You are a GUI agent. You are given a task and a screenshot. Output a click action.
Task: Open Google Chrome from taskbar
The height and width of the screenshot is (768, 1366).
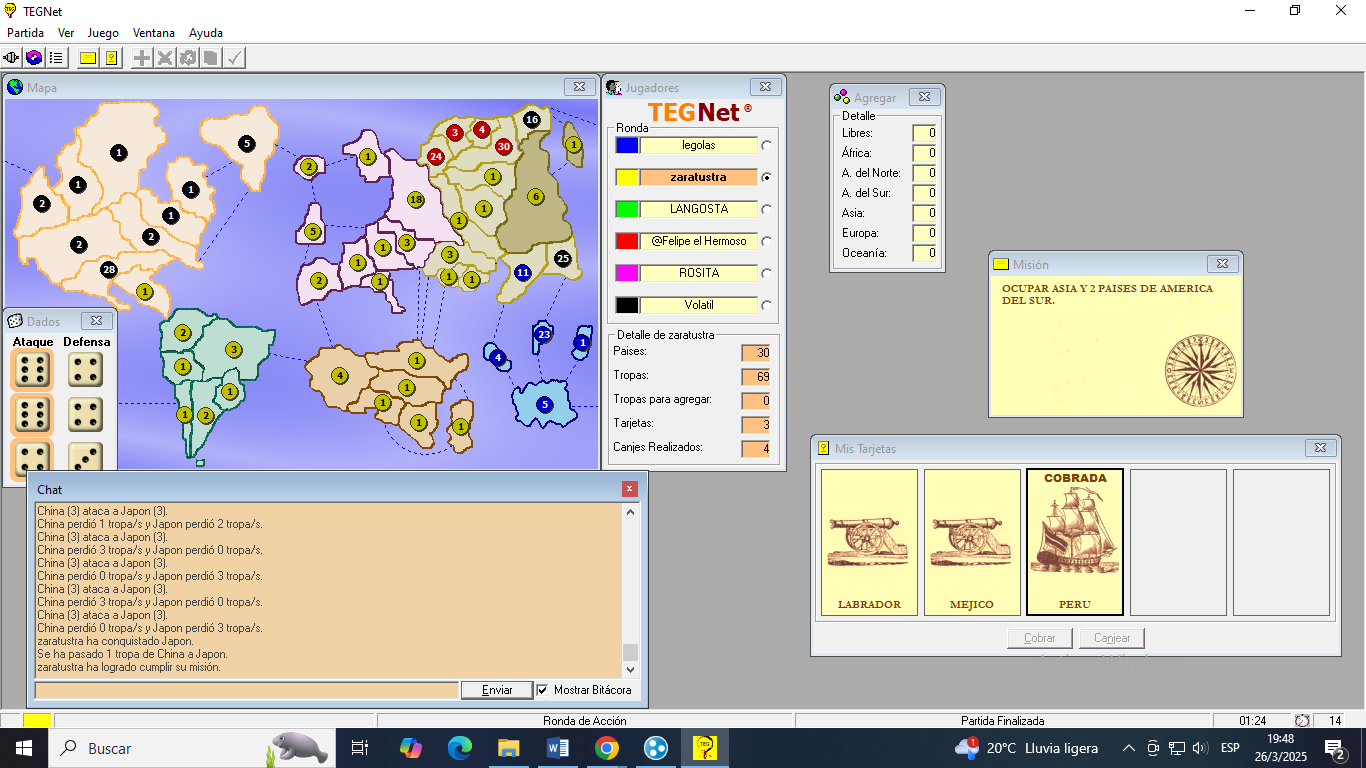click(x=606, y=747)
